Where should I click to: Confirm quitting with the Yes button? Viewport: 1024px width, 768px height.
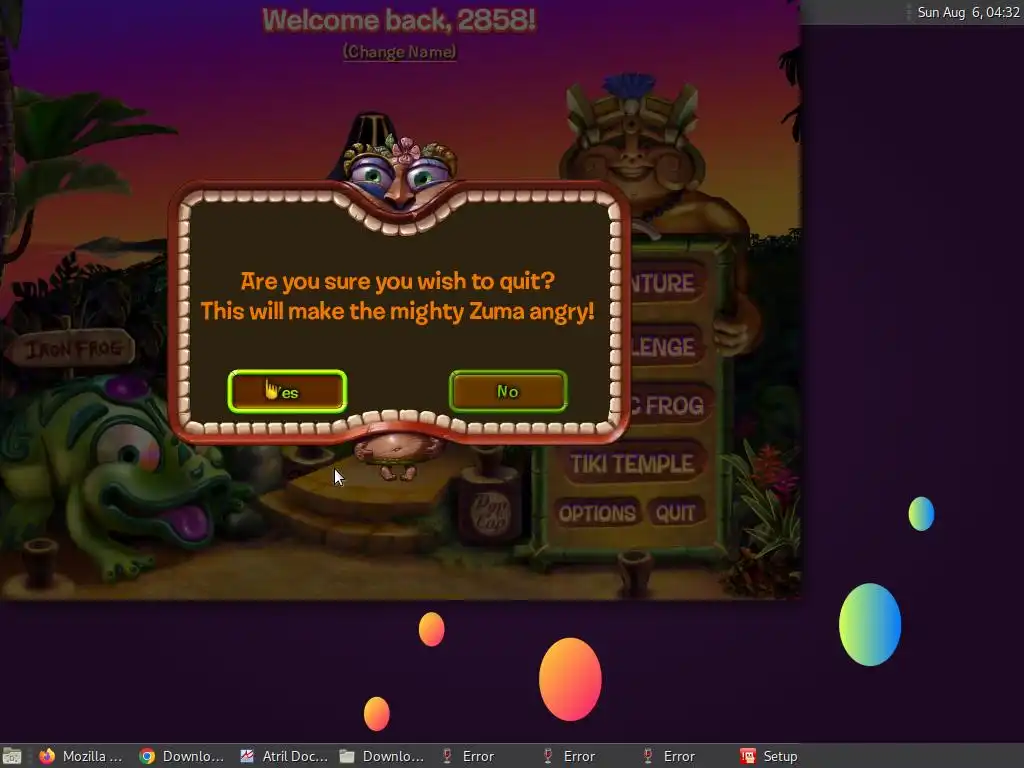pos(287,391)
